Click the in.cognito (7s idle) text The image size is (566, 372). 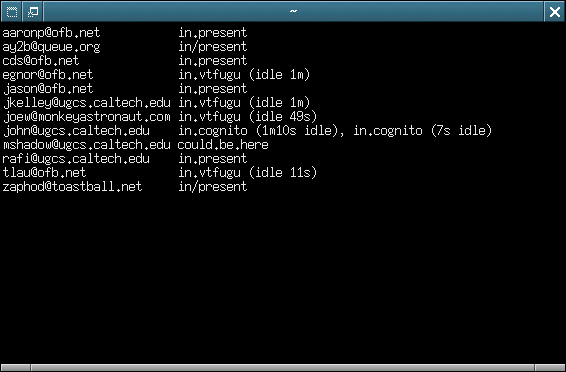tap(422, 131)
